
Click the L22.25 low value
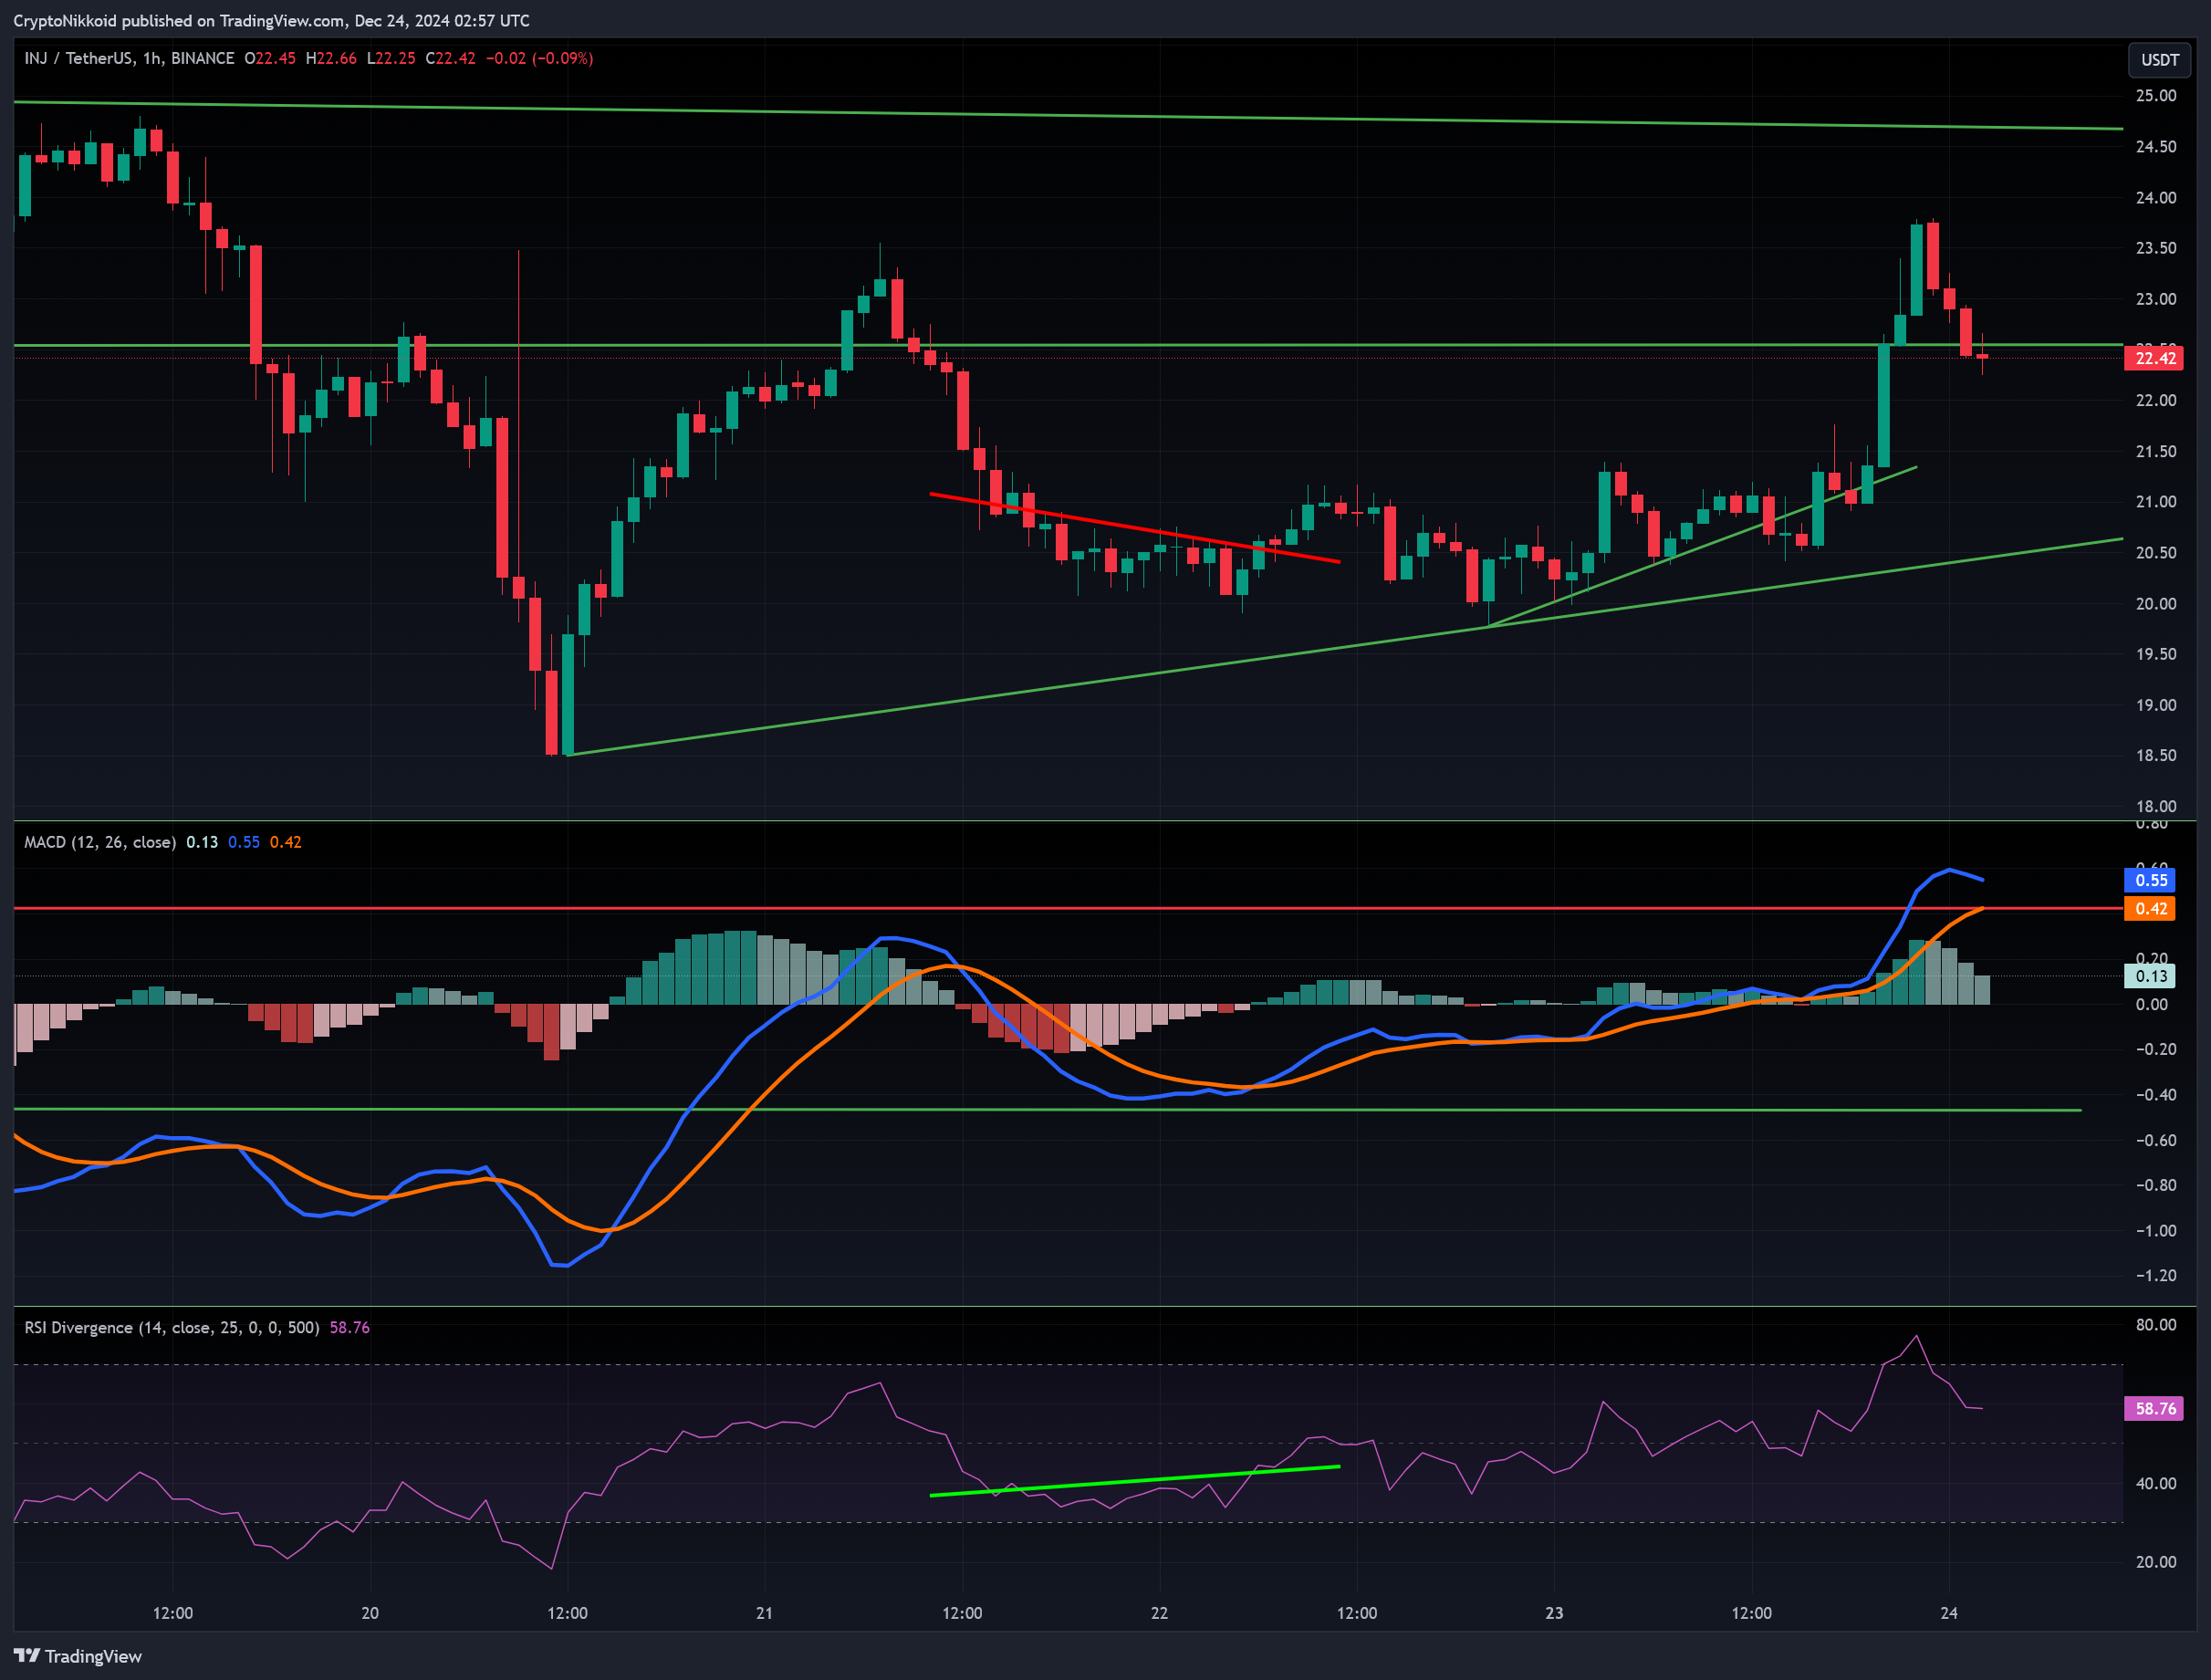[391, 58]
